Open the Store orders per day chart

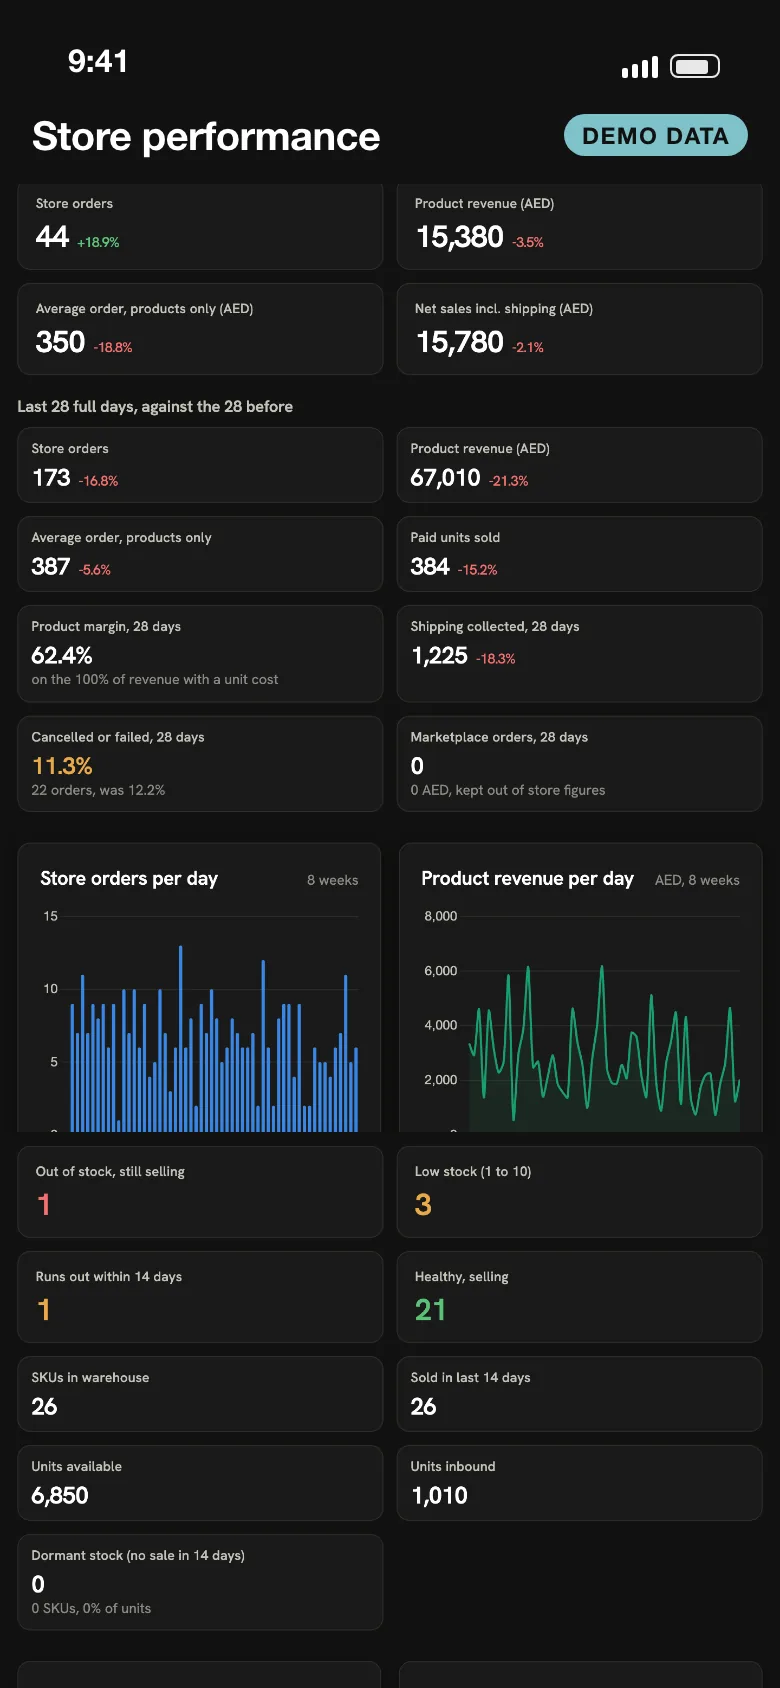pyautogui.click(x=199, y=988)
